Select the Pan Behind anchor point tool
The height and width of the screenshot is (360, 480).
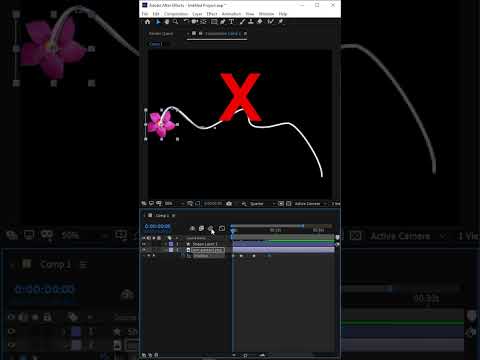tap(203, 22)
